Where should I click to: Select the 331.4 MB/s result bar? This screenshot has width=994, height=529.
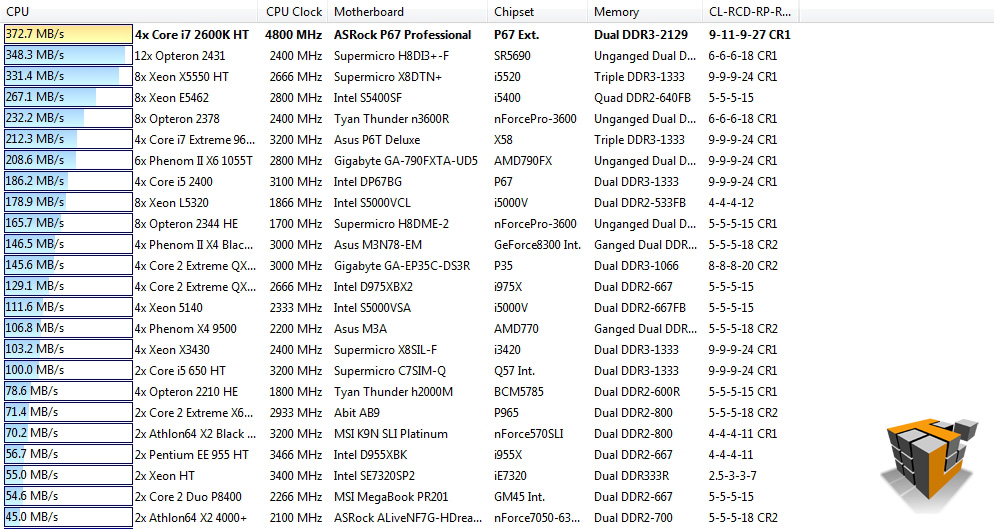(68, 76)
